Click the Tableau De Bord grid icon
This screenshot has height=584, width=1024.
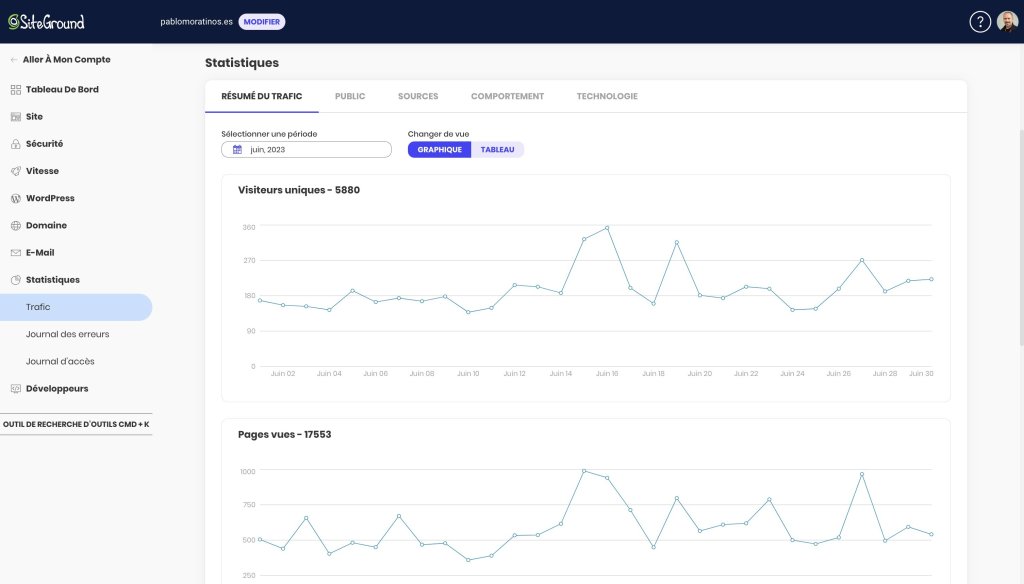(x=16, y=89)
